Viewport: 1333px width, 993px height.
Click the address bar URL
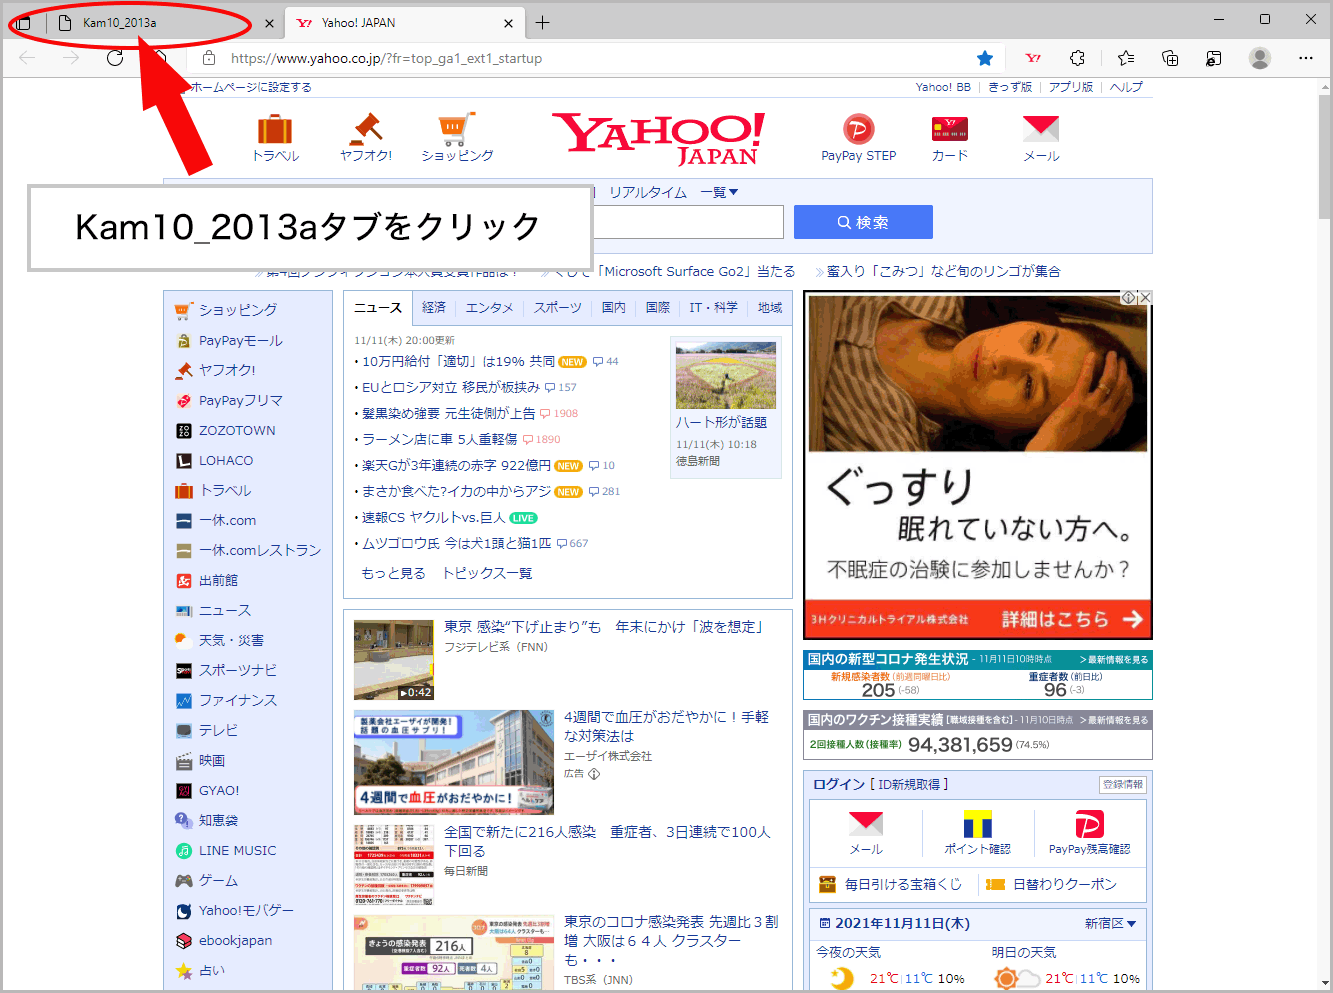pos(386,58)
